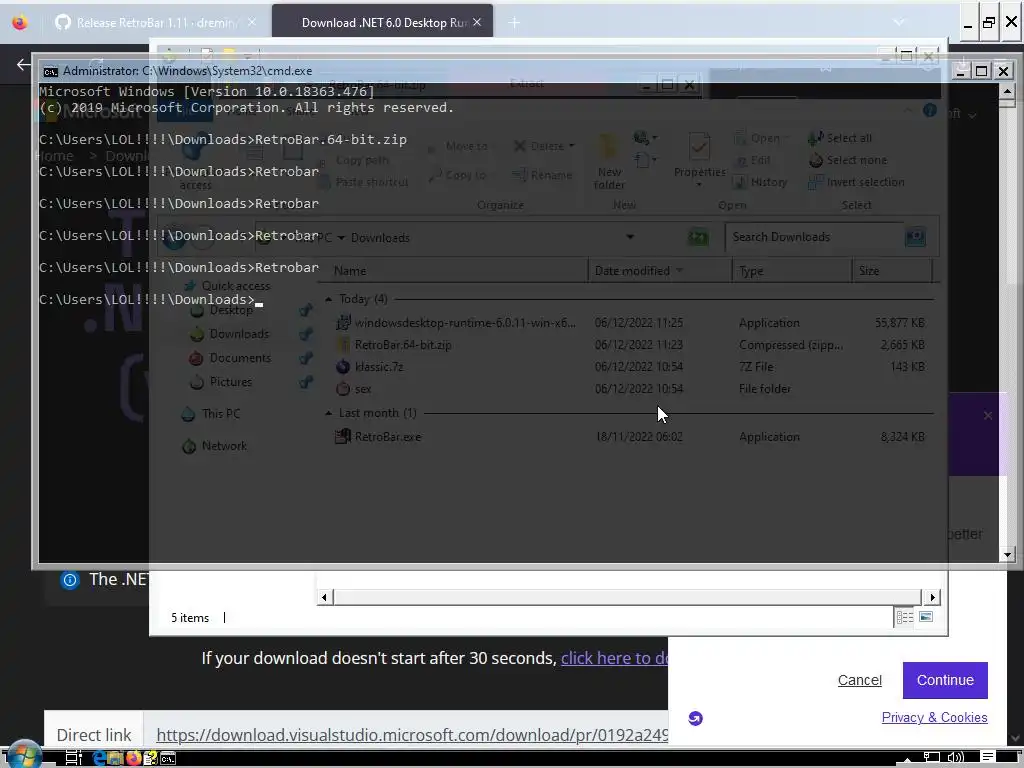
Task: Open Documents in the Explorer sidebar
Action: point(229,358)
